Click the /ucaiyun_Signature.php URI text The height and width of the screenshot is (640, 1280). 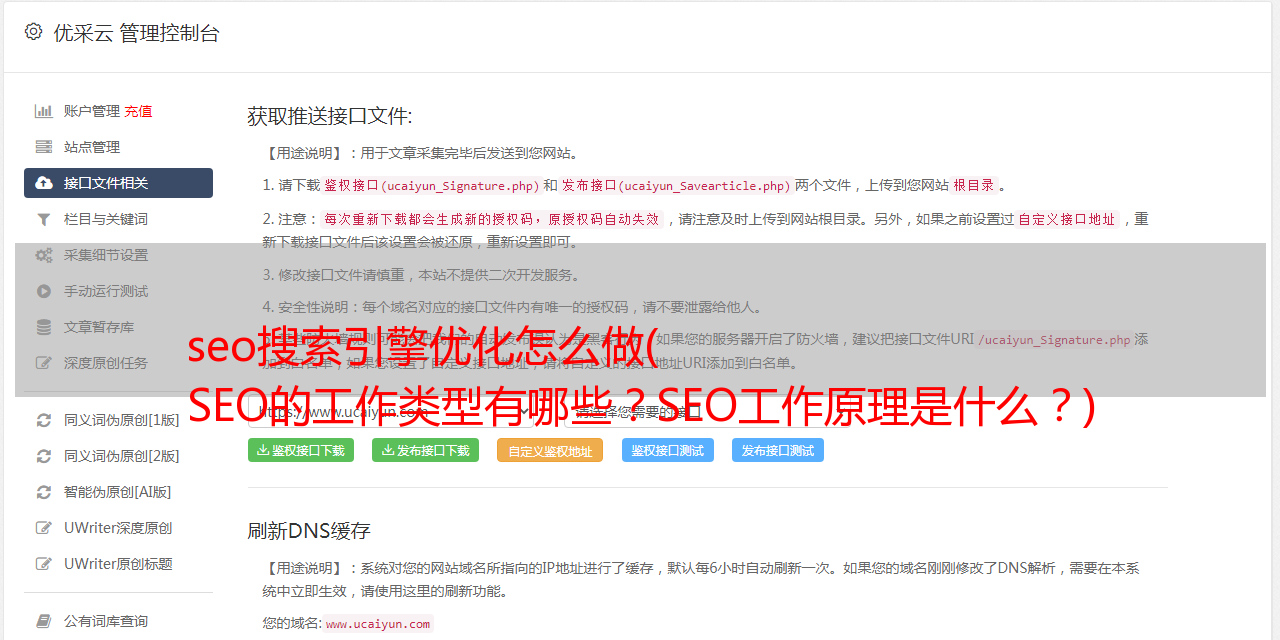[1054, 339]
